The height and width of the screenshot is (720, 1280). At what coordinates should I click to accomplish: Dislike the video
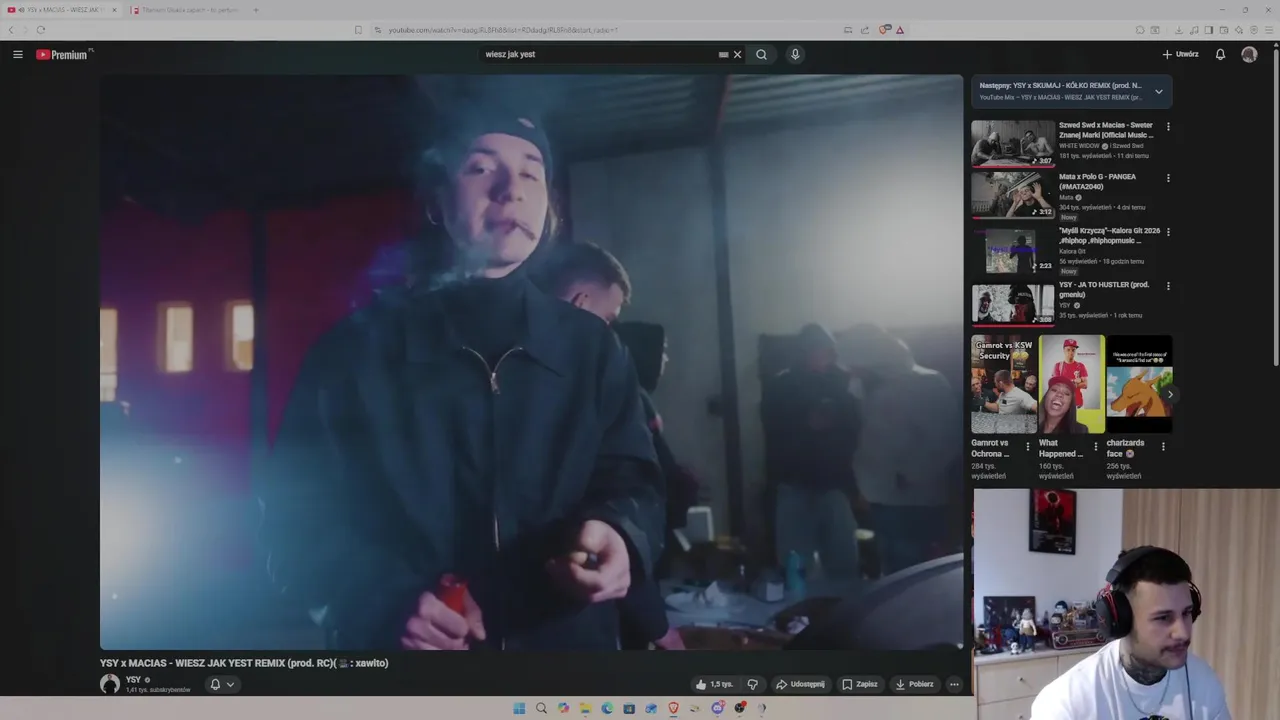click(x=753, y=684)
